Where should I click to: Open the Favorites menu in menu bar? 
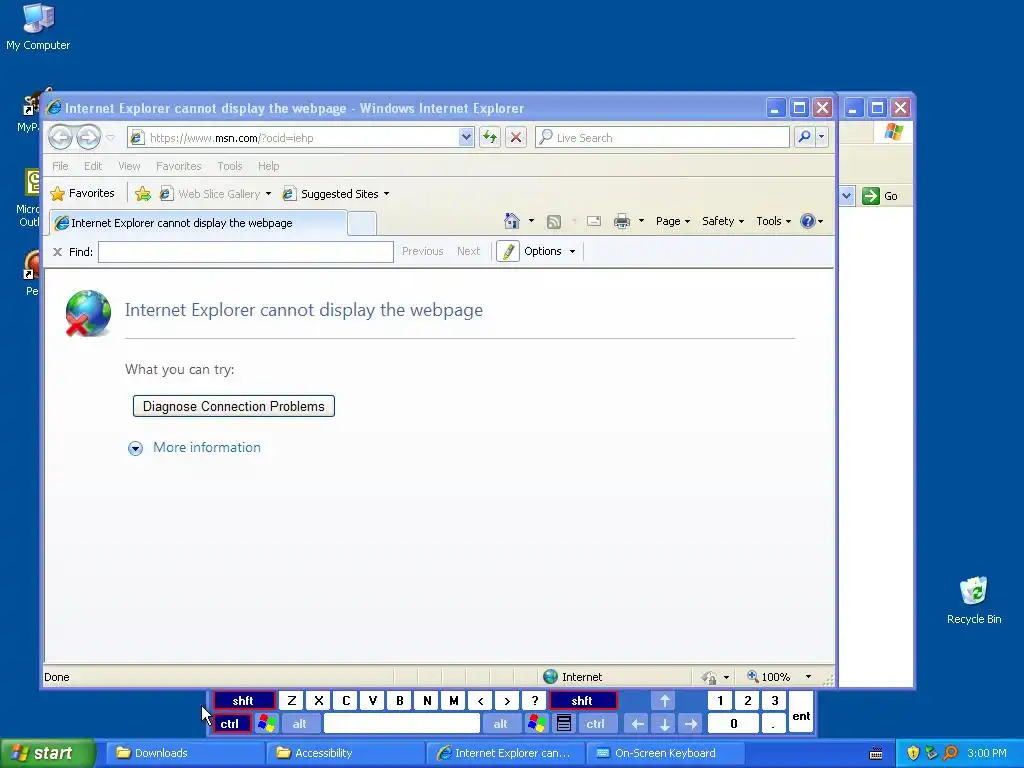coord(178,166)
